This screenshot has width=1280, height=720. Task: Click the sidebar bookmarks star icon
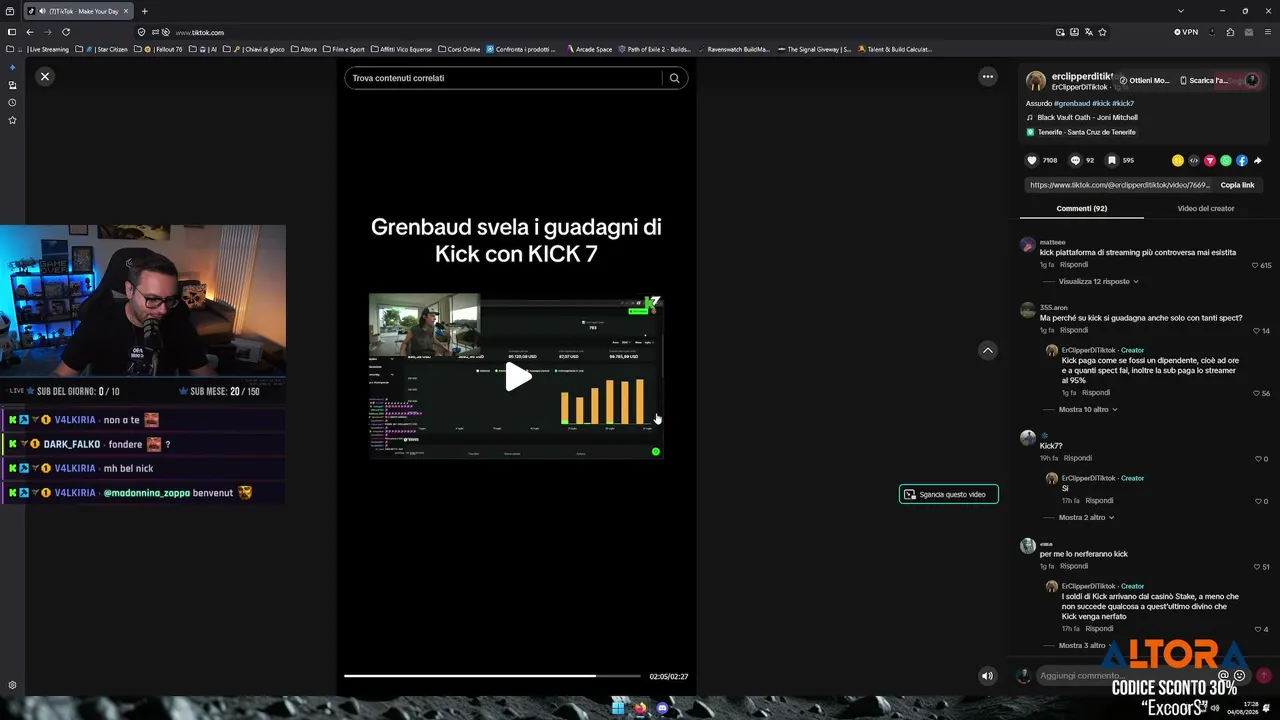12,120
